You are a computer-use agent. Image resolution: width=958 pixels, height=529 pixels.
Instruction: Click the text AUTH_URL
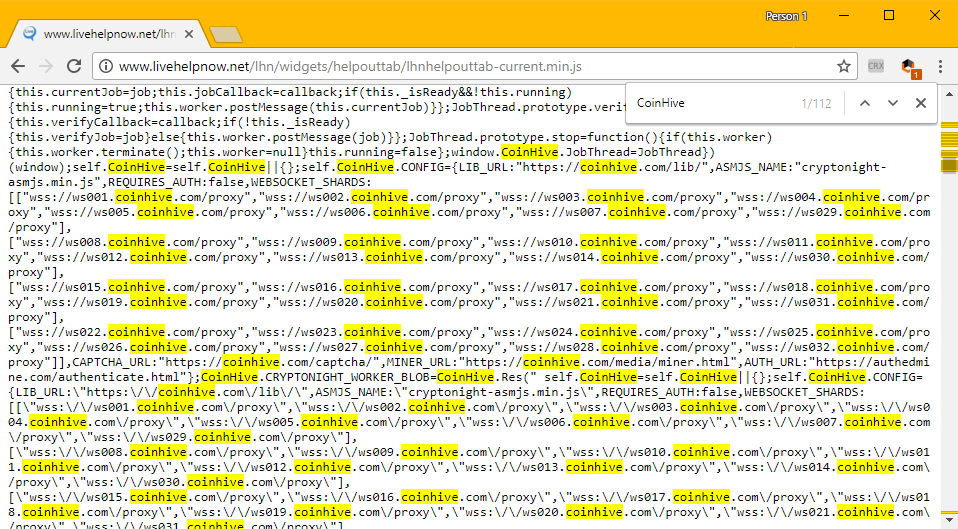tap(773, 362)
